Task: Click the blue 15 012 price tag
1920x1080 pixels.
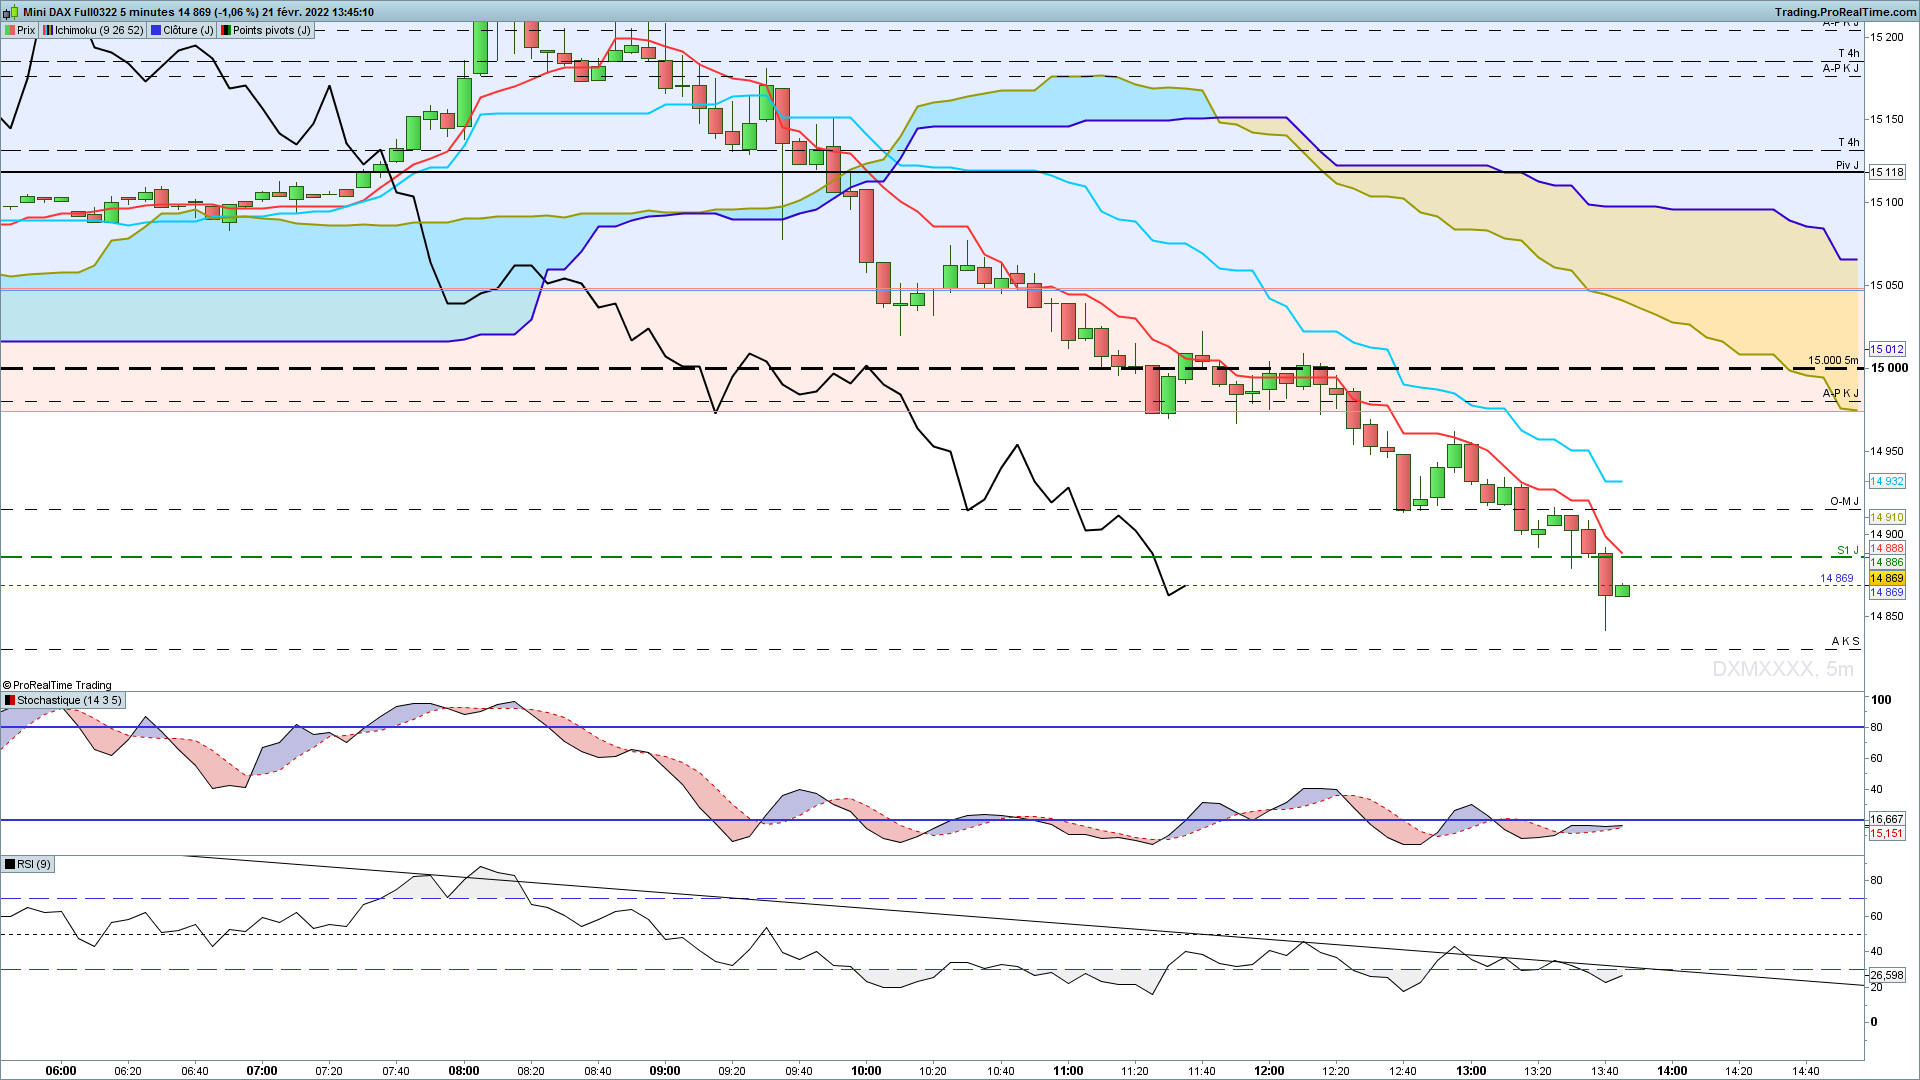Action: click(1887, 349)
